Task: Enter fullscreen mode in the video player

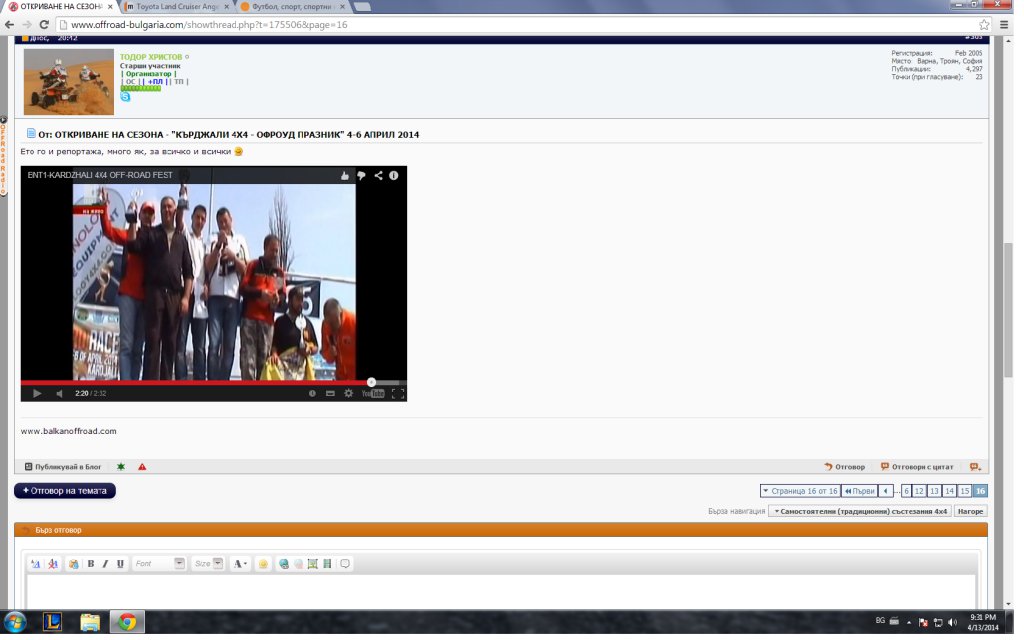Action: pos(397,393)
